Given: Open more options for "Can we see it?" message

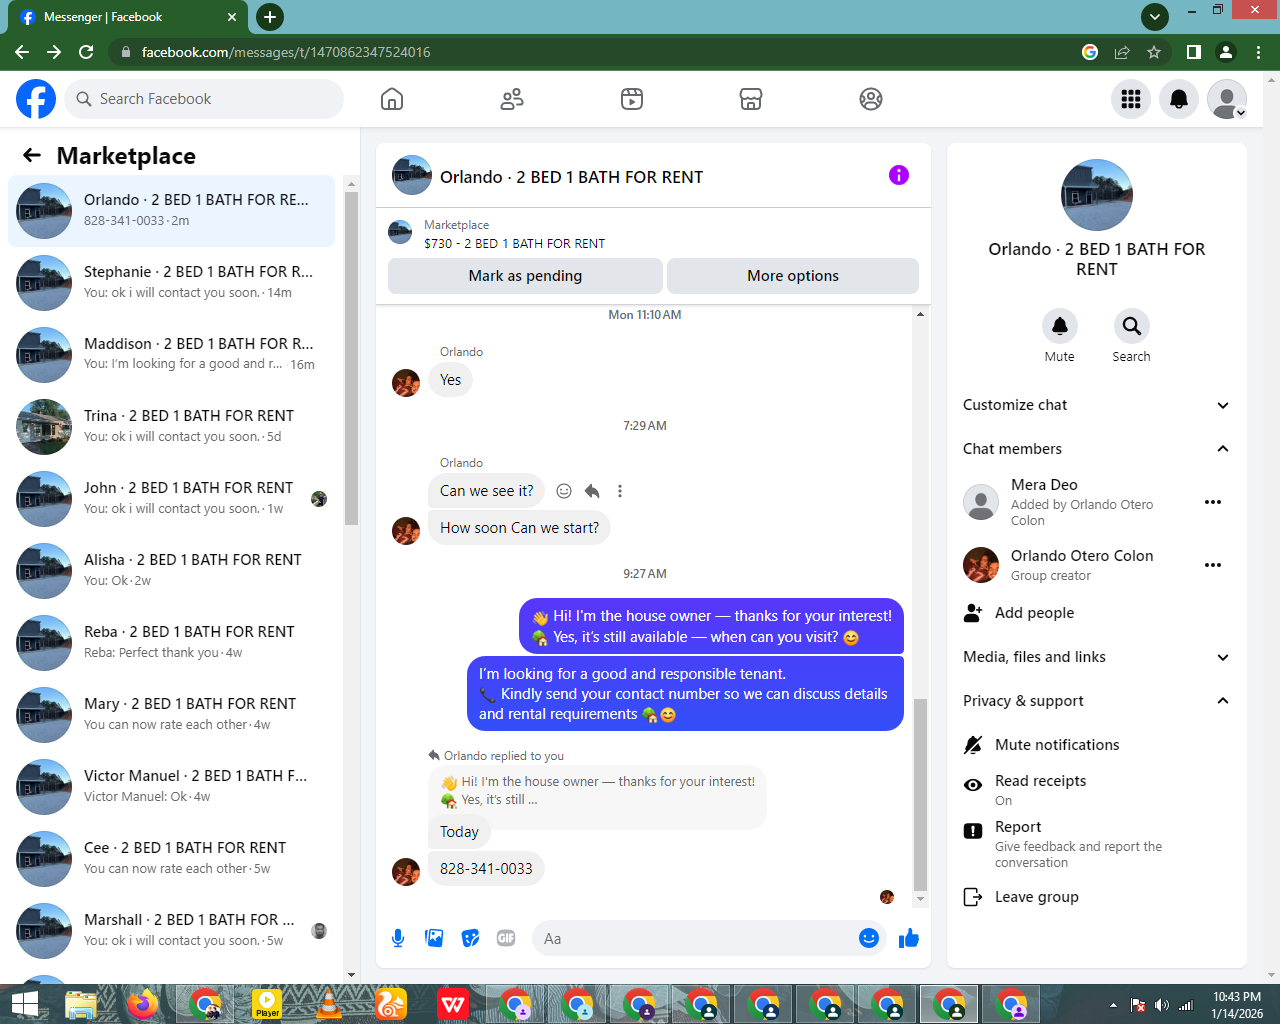Looking at the screenshot, I should (x=620, y=491).
